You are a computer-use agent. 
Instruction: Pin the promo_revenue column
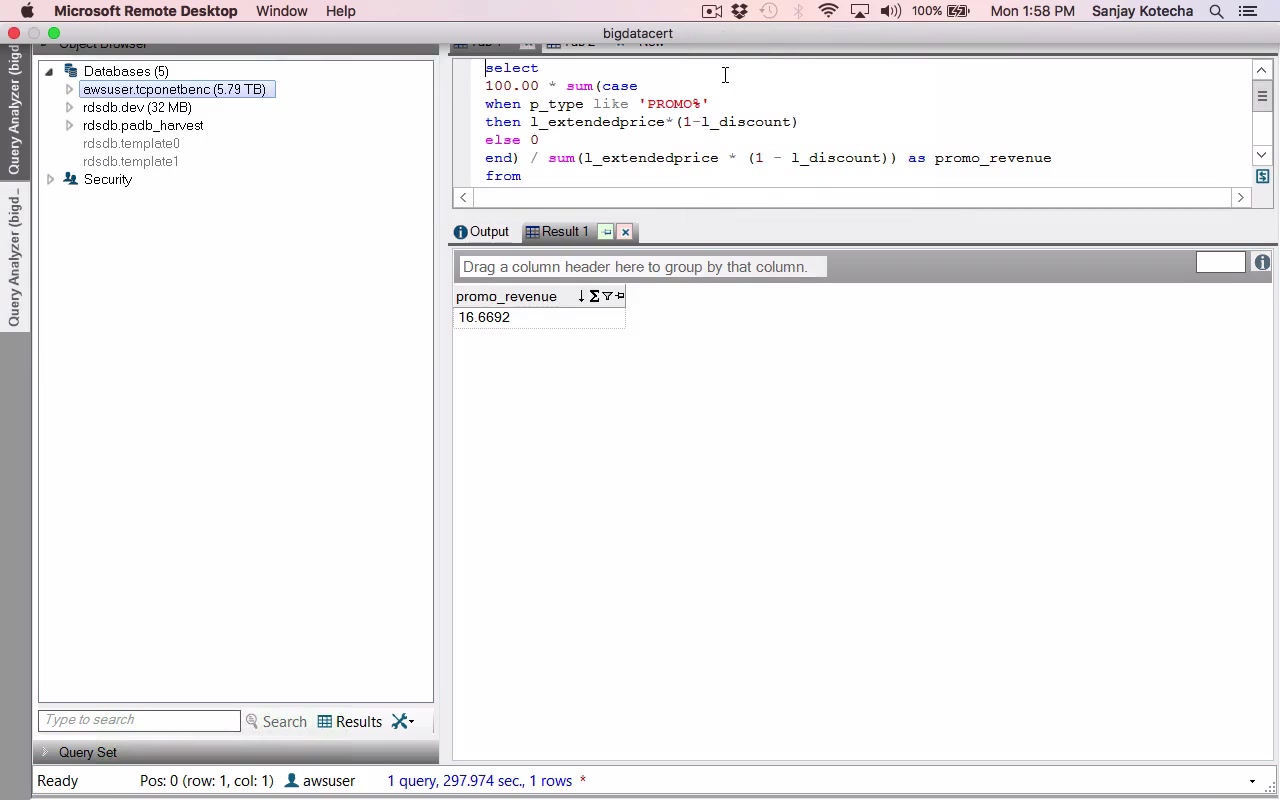click(620, 296)
